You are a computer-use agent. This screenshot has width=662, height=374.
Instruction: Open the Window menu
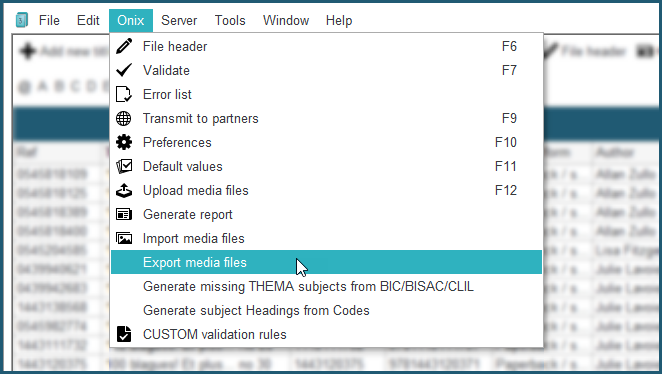point(286,20)
